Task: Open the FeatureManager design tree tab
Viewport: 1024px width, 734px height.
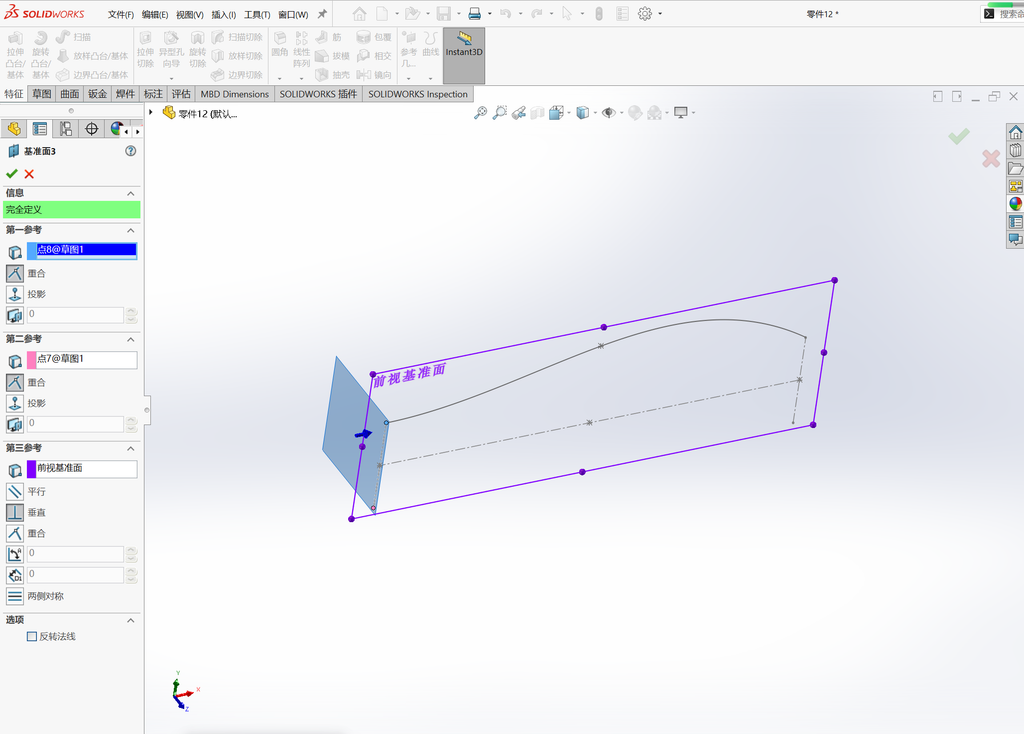Action: 14,129
